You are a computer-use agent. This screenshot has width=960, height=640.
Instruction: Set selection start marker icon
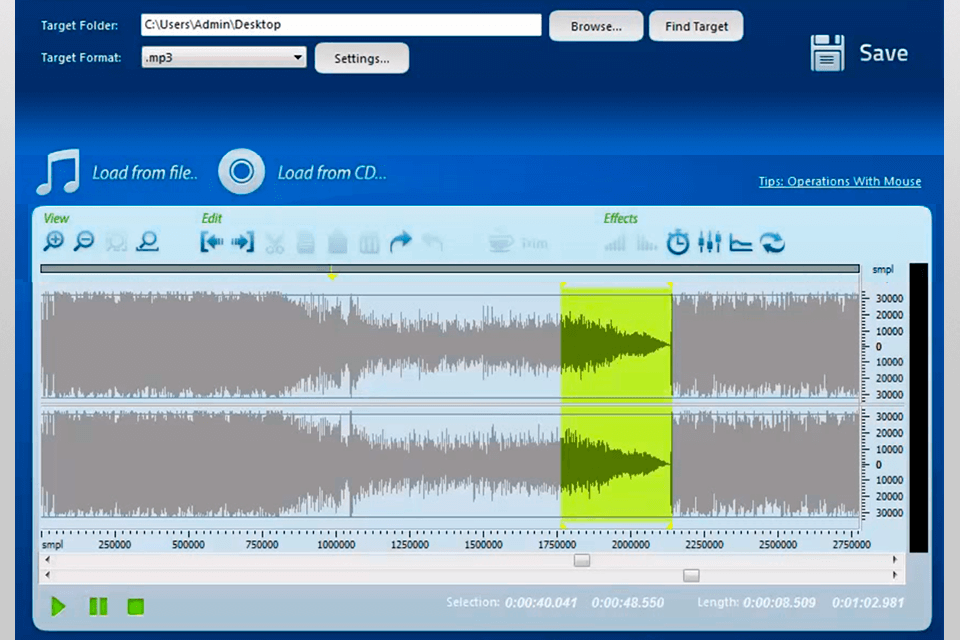[x=211, y=242]
